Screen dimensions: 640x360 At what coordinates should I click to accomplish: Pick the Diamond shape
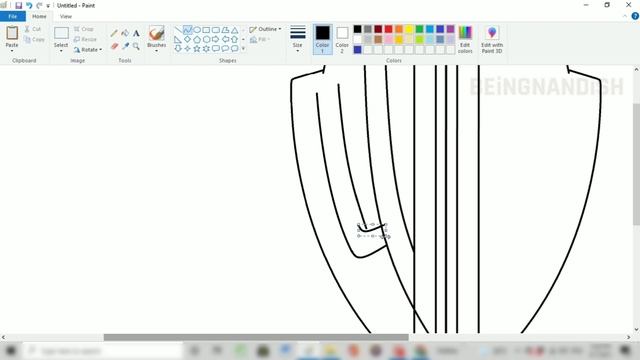[x=187, y=39]
